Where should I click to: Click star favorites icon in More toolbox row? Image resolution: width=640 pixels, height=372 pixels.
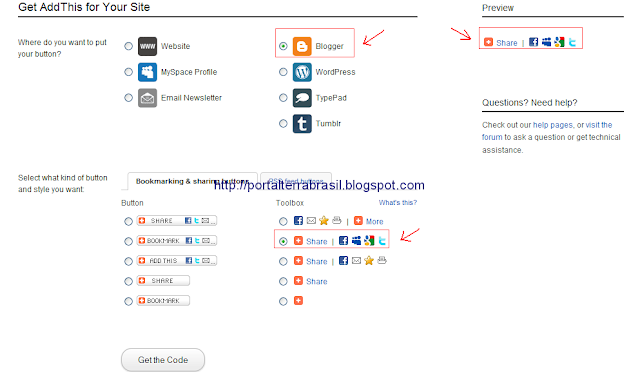(324, 221)
